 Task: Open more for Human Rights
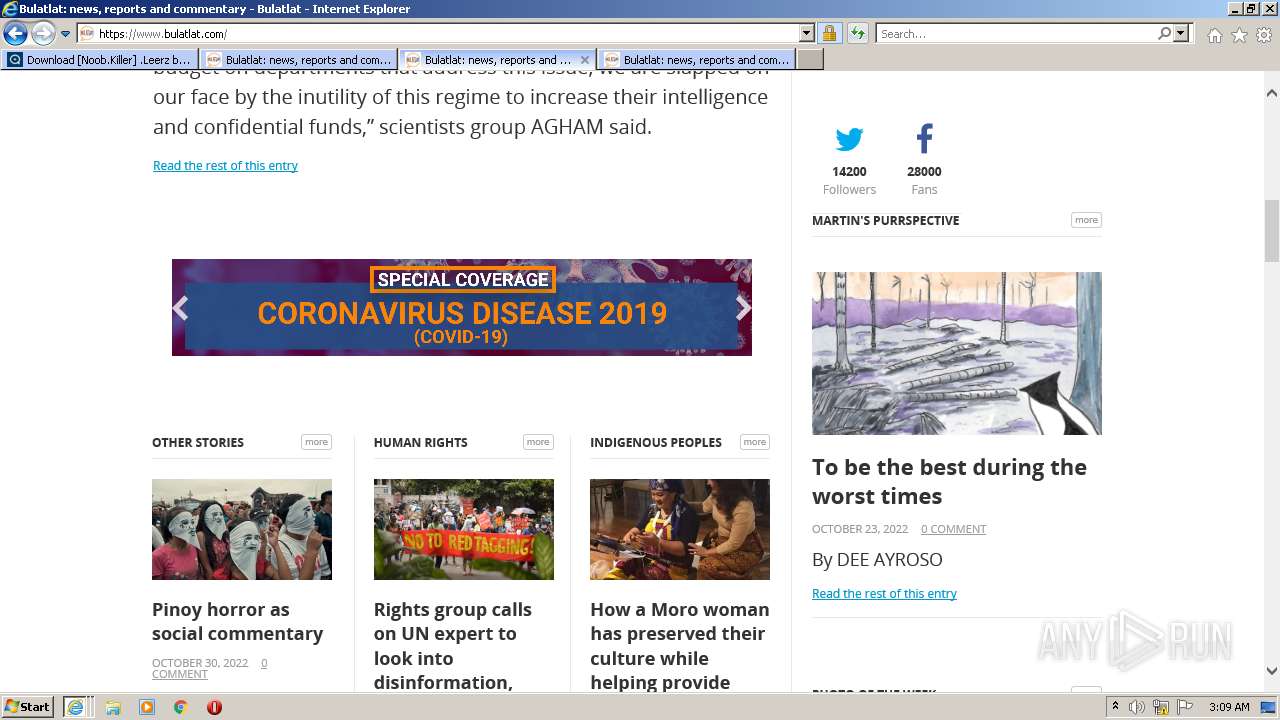pyautogui.click(x=538, y=442)
